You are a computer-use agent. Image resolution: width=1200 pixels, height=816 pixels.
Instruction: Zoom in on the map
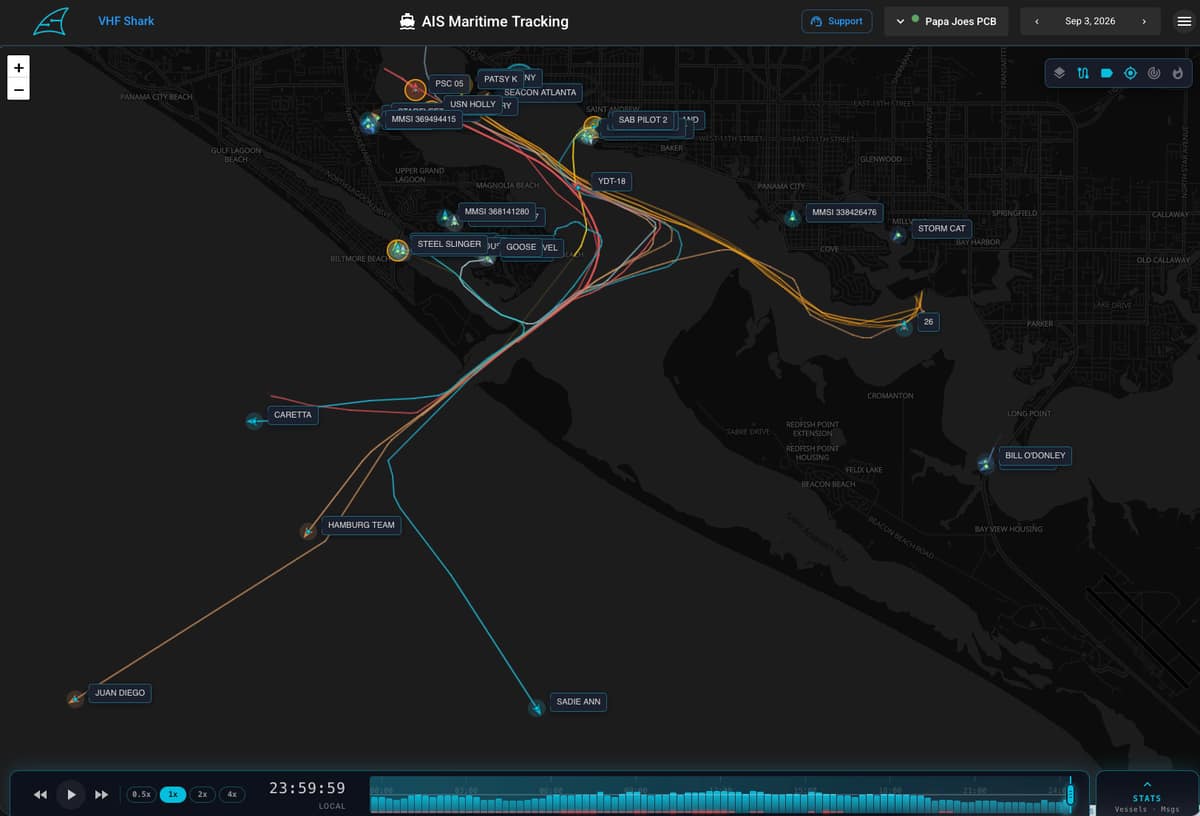(x=19, y=67)
